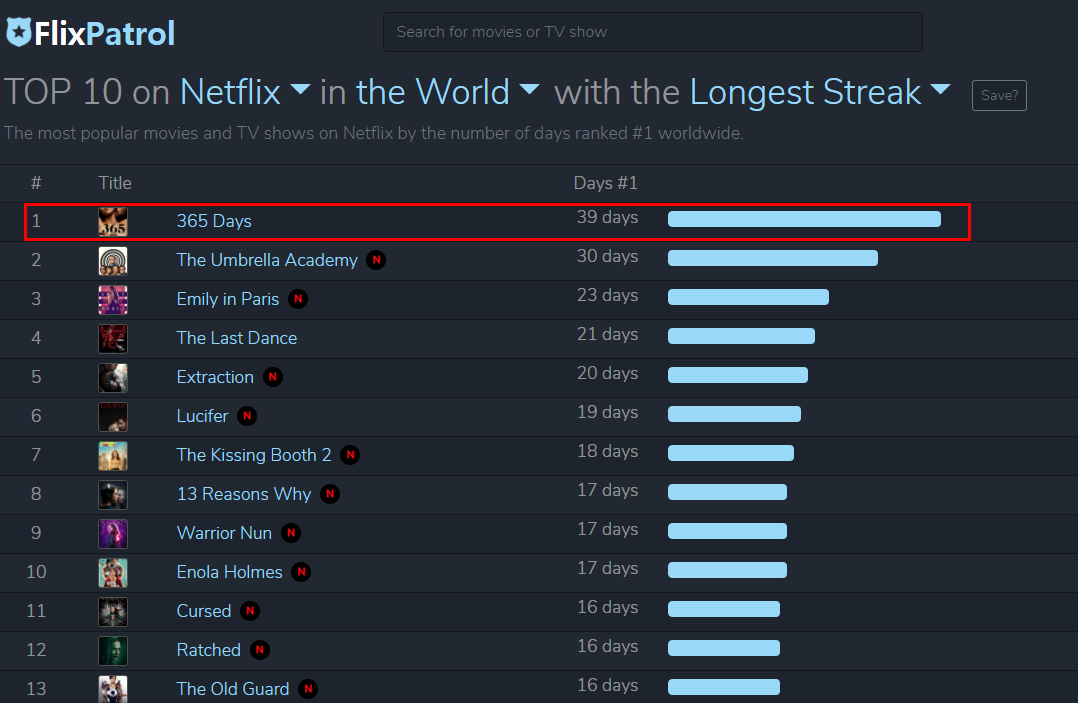Click the Netflix N badge beside The Umbrella Academy

coord(376,260)
